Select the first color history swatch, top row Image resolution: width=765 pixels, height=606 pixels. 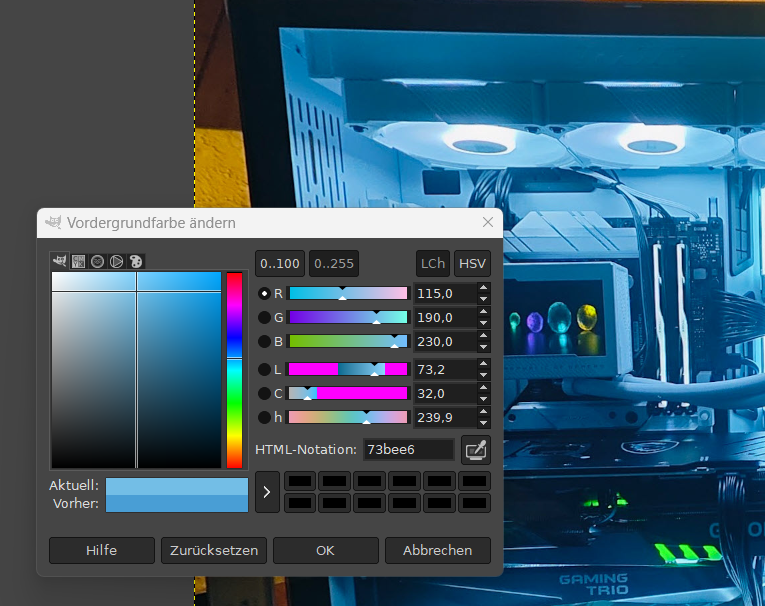click(300, 481)
